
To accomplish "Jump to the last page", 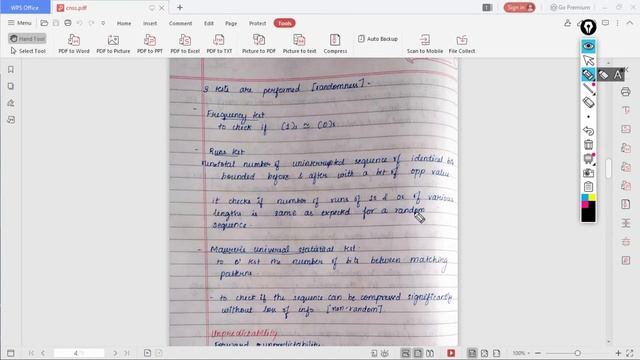I will (127, 353).
